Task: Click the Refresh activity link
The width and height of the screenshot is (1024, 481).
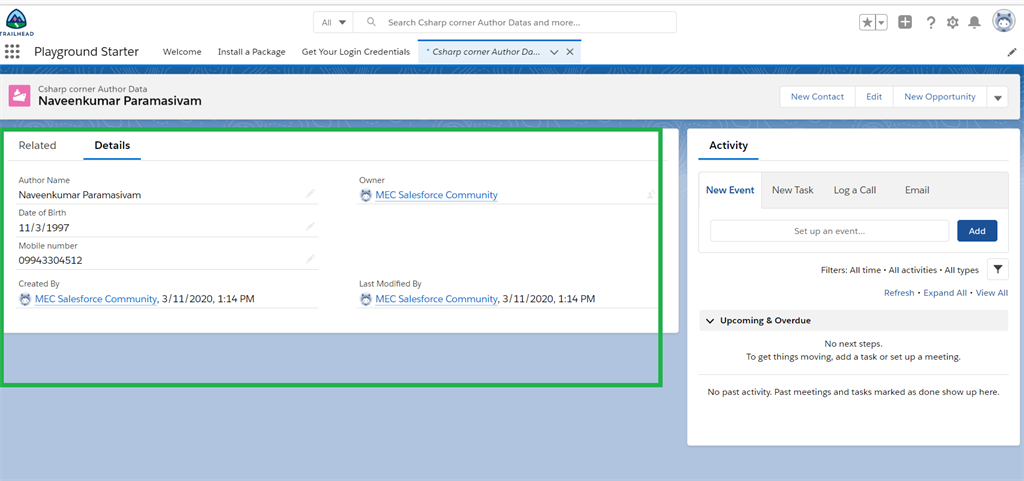Action: tap(899, 293)
